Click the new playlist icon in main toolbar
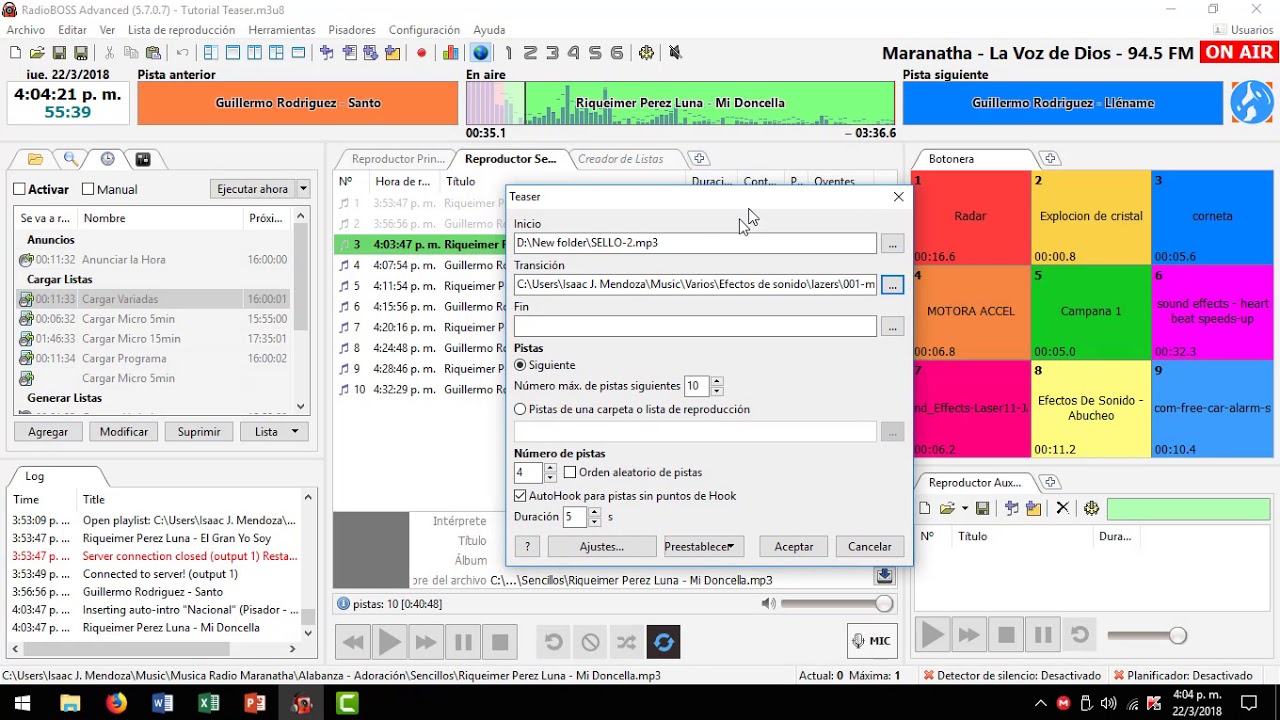Viewport: 1280px width, 720px height. (15, 53)
